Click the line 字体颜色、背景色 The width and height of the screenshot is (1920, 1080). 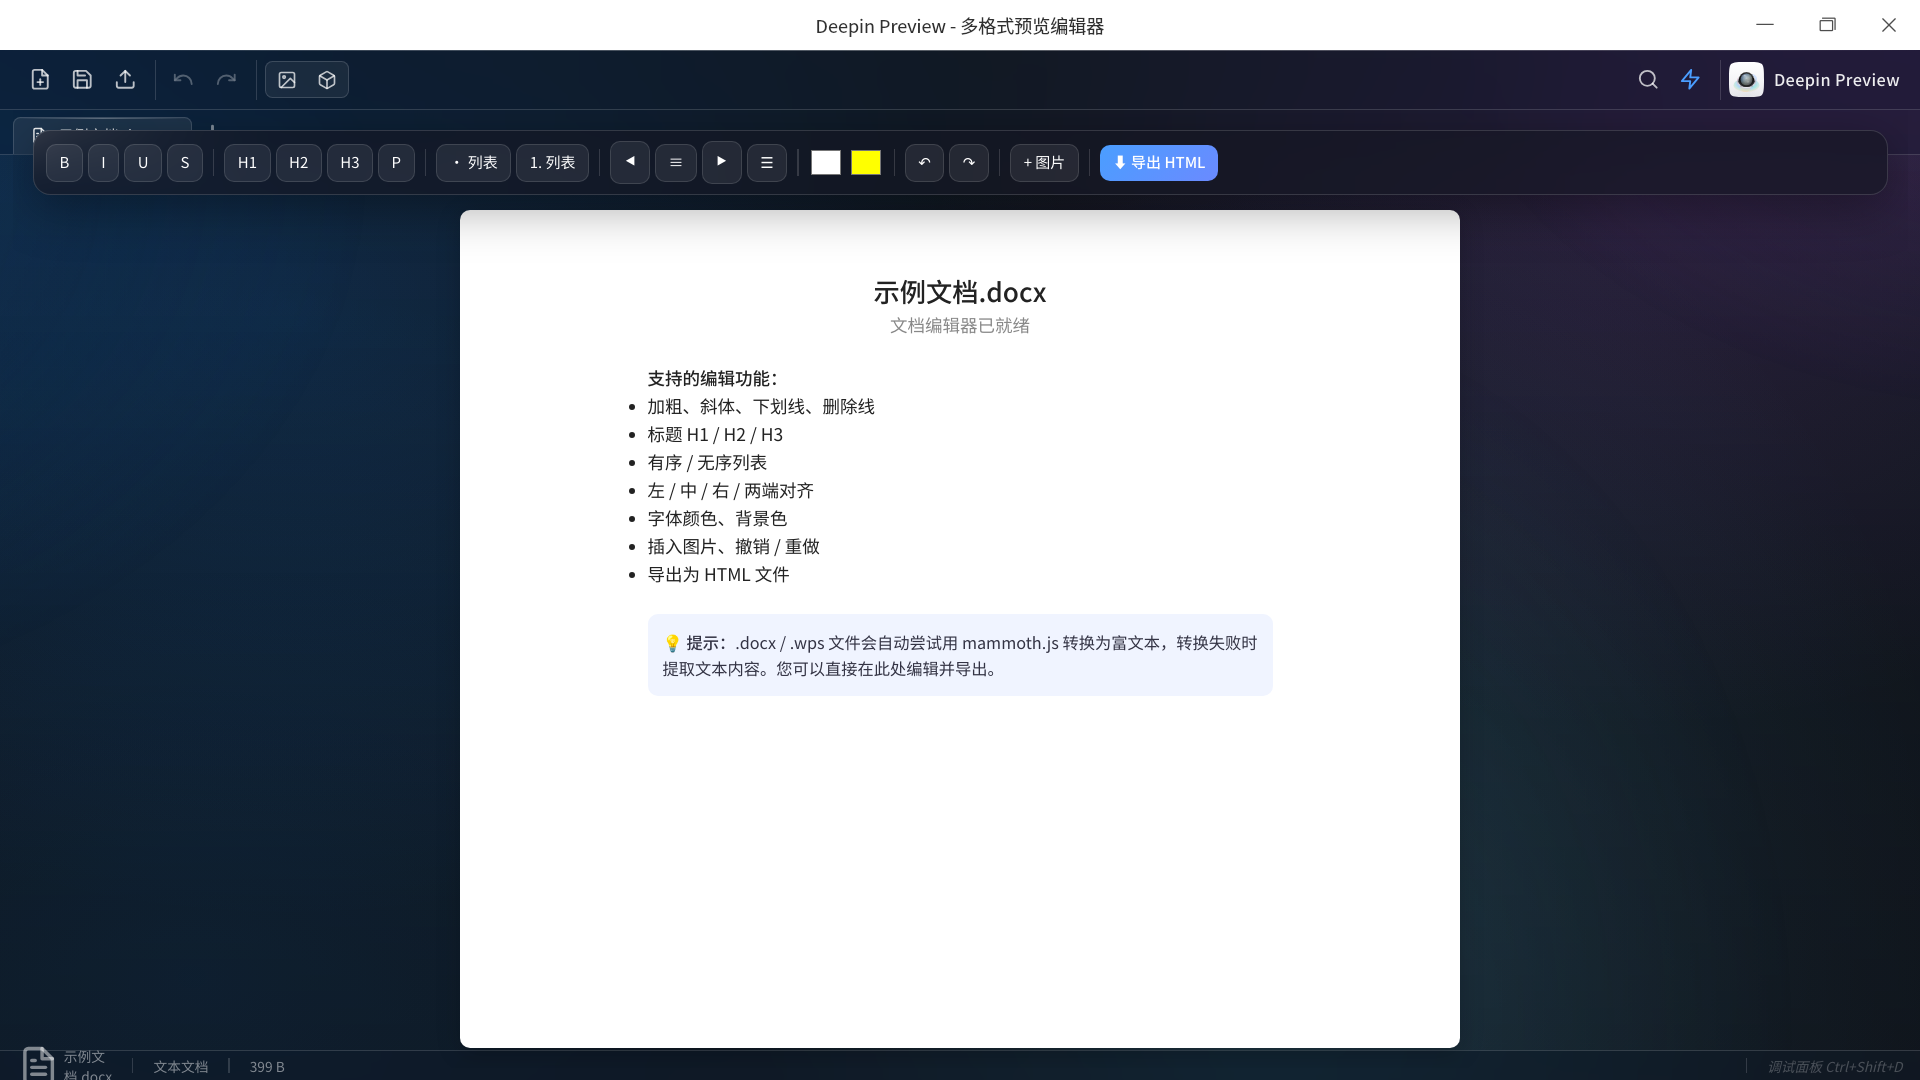tap(717, 518)
